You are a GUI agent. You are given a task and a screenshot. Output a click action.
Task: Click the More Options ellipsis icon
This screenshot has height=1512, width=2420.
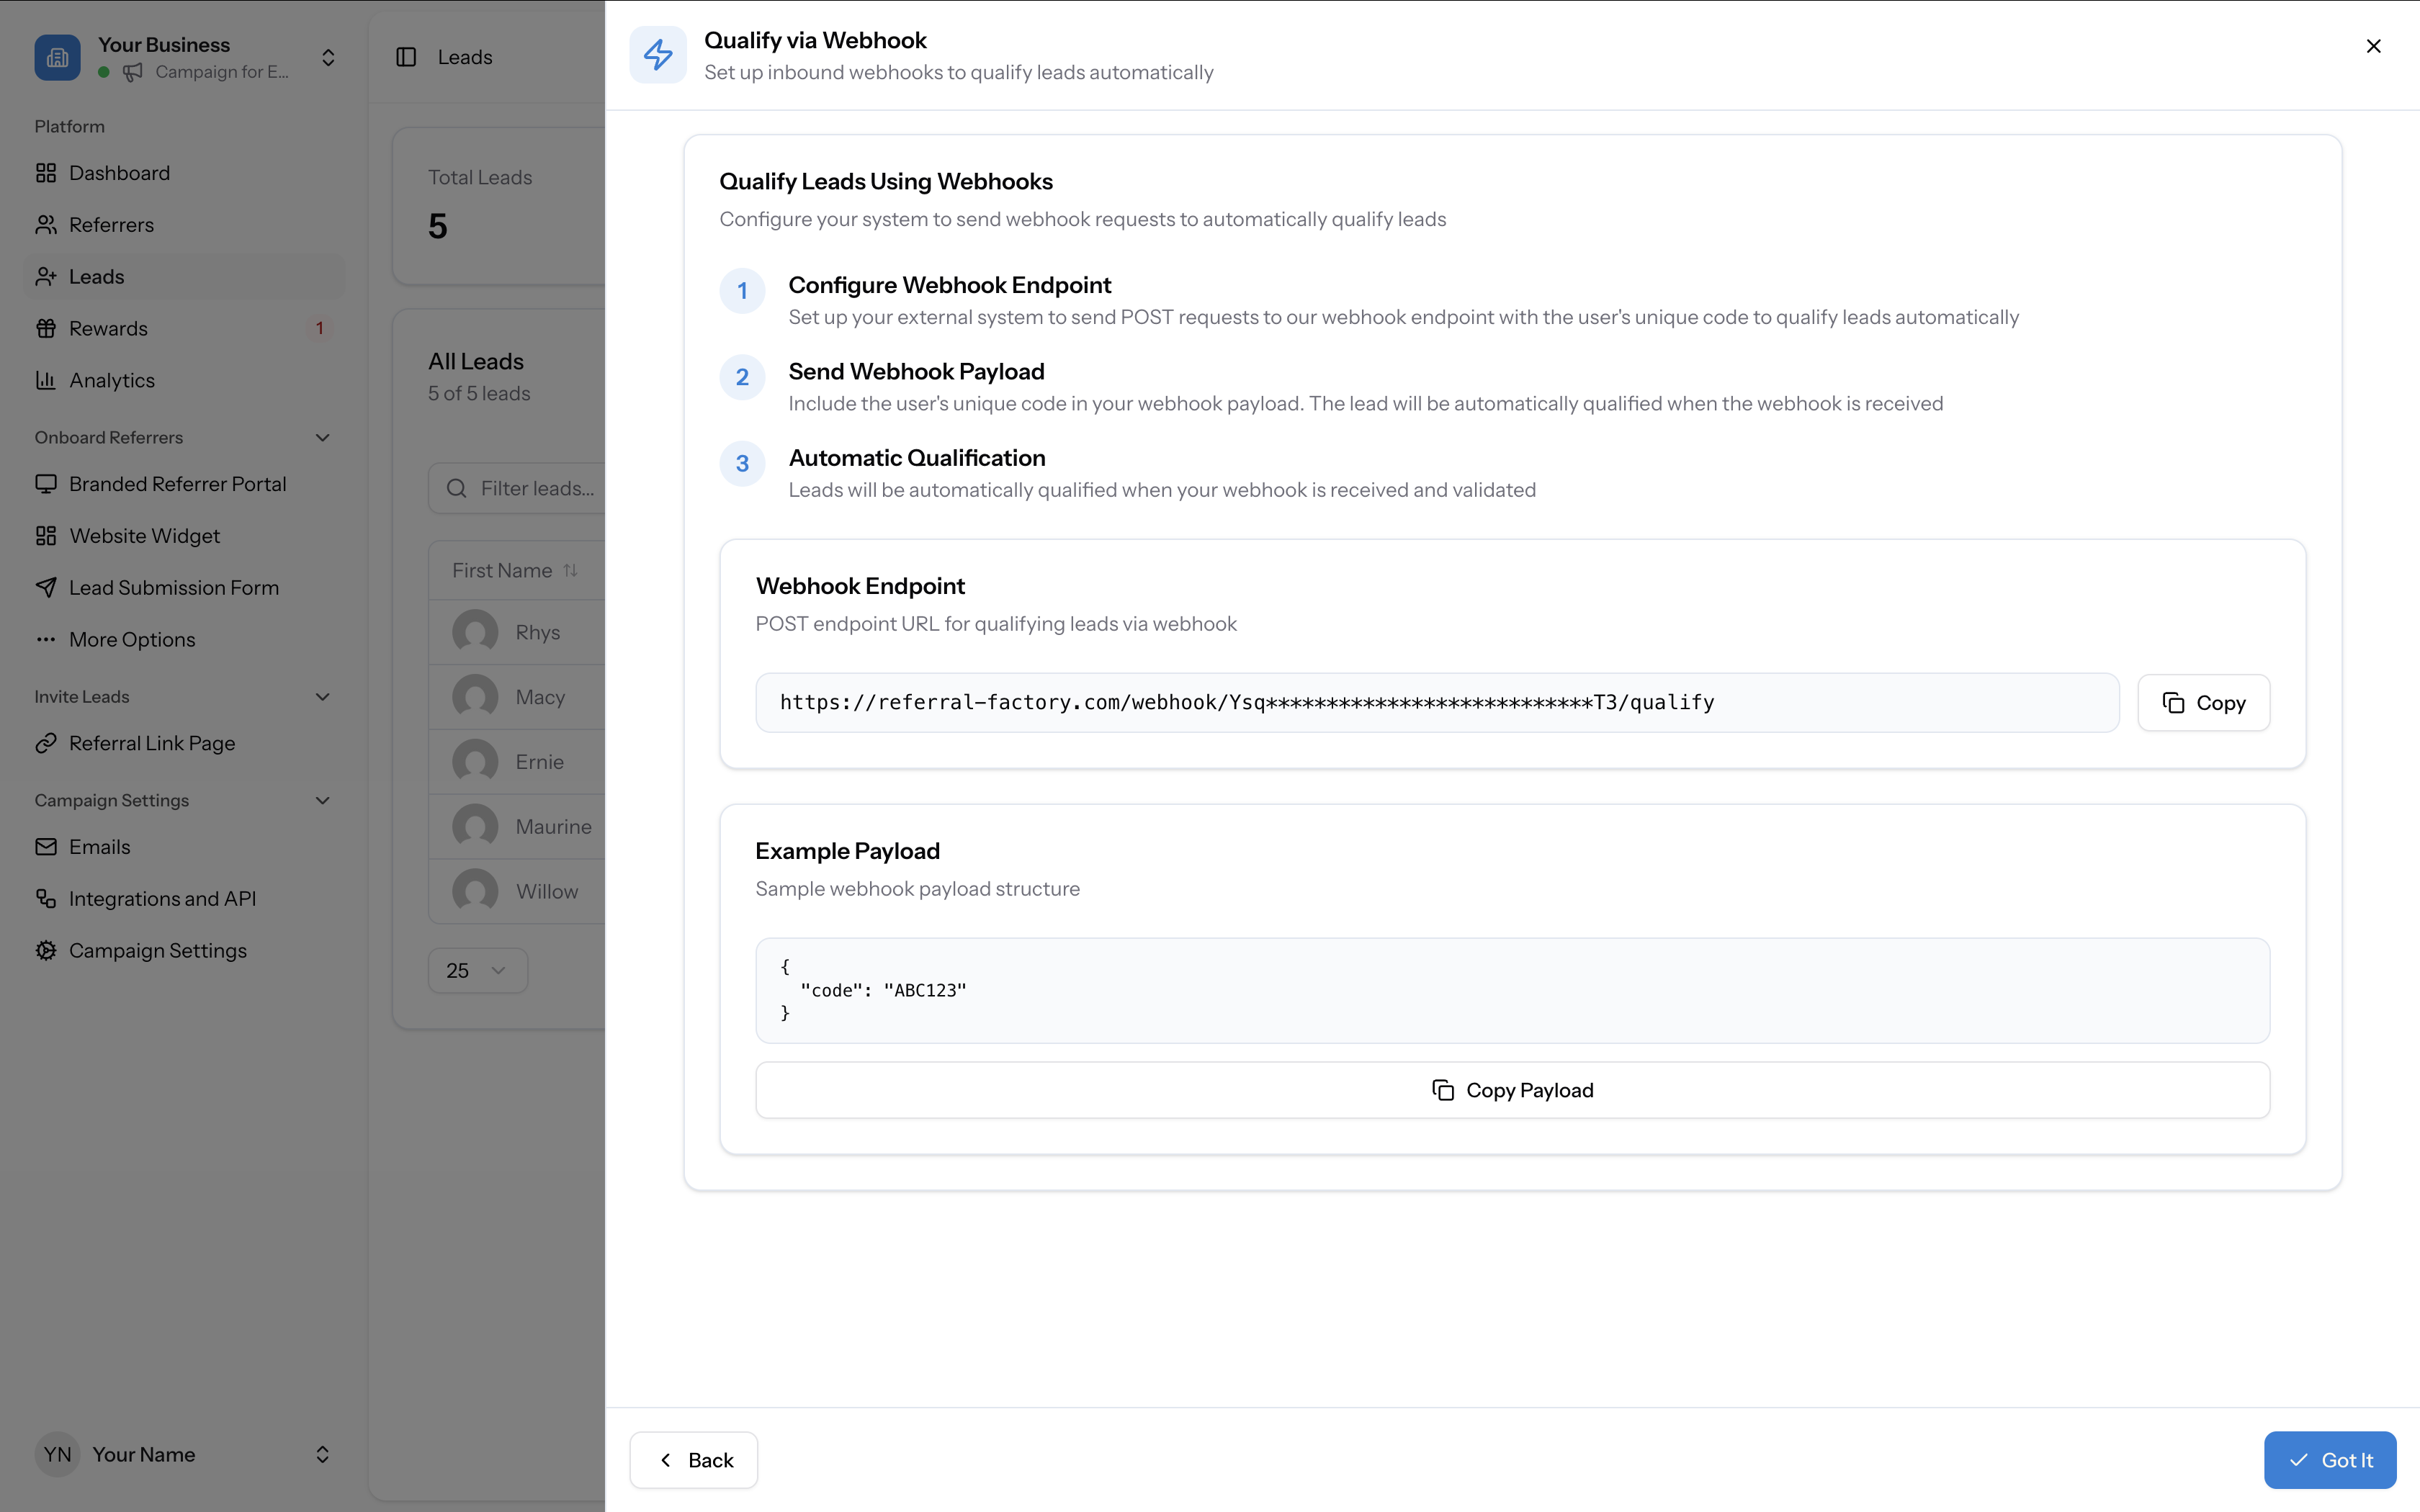point(46,639)
